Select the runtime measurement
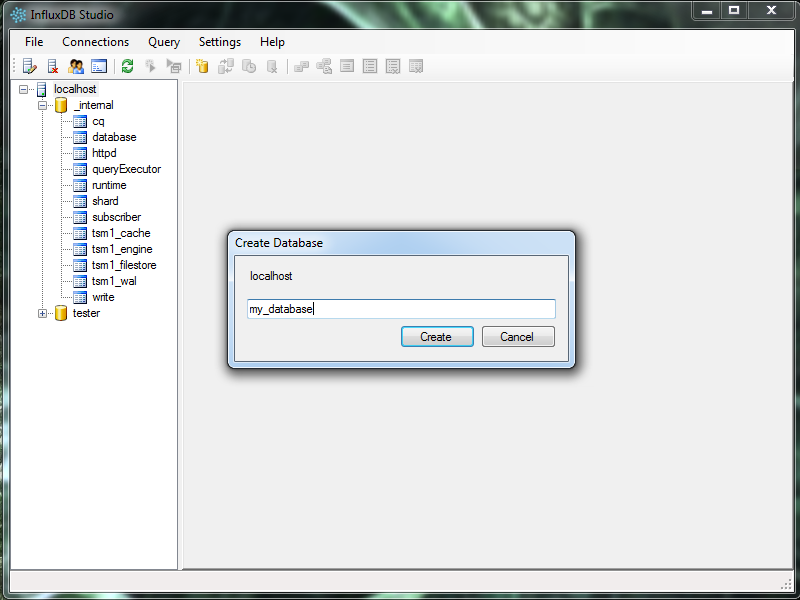800x600 pixels. 109,185
